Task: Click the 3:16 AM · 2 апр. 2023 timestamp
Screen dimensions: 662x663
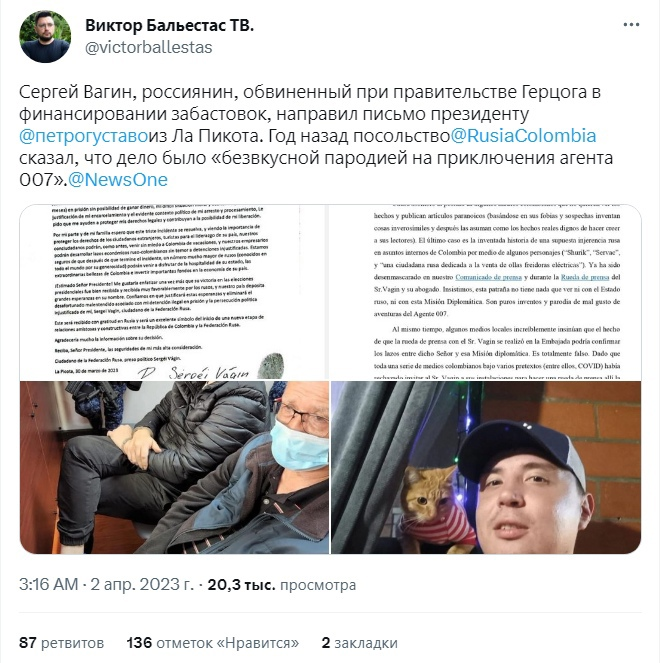Action: (106, 584)
